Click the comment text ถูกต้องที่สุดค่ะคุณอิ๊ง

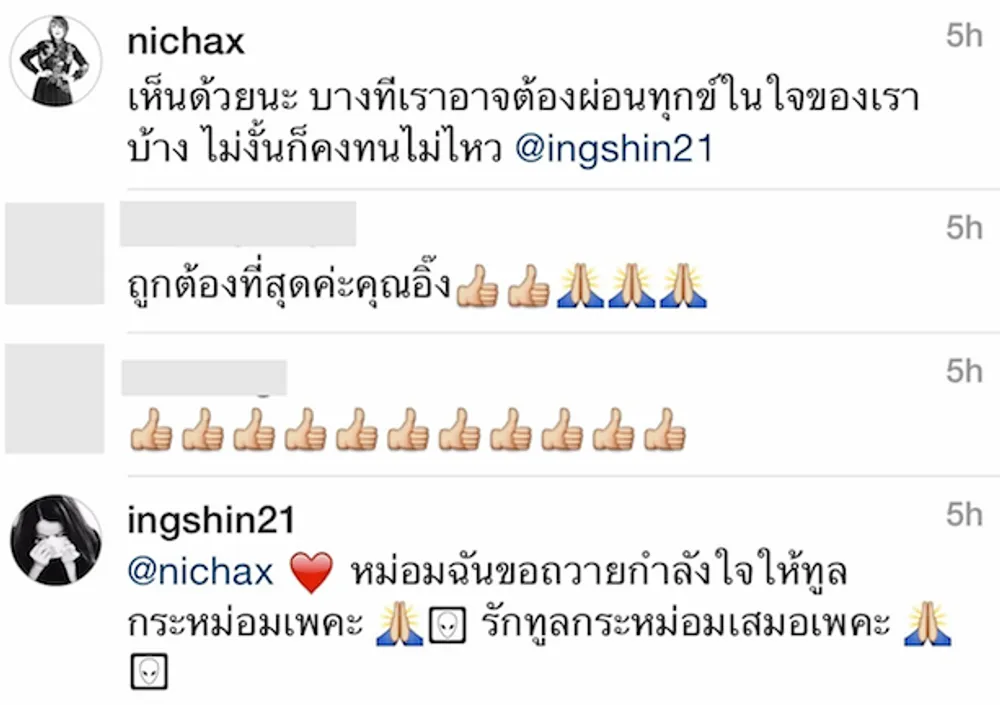(290, 285)
